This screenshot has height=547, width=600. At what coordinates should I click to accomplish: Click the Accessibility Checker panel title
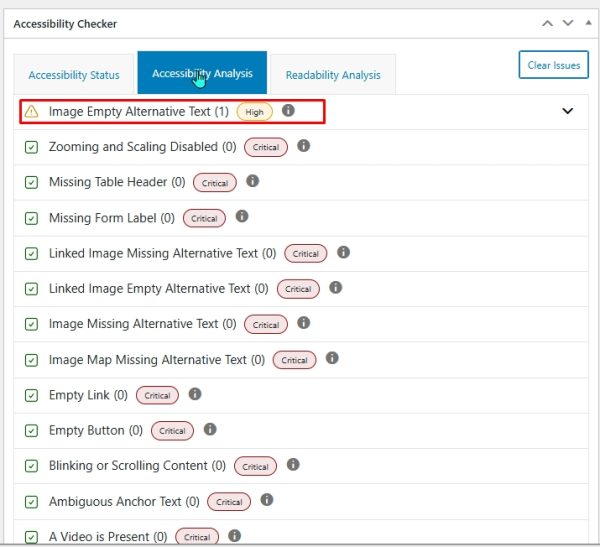coord(65,24)
